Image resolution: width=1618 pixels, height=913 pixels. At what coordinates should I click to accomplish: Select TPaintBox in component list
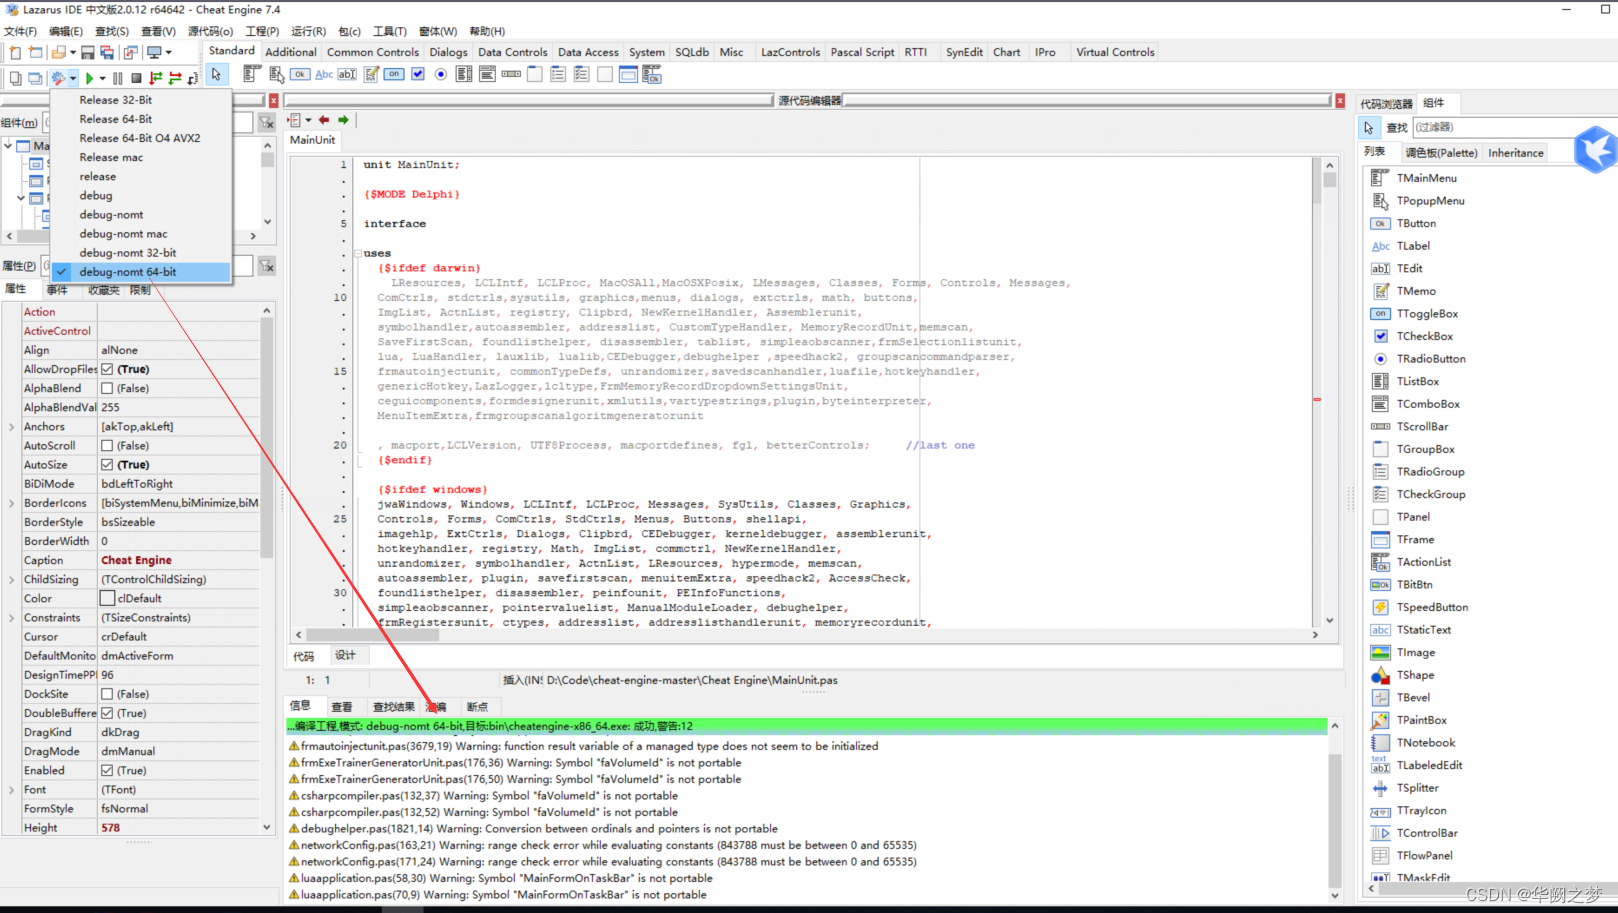pyautogui.click(x=1421, y=720)
